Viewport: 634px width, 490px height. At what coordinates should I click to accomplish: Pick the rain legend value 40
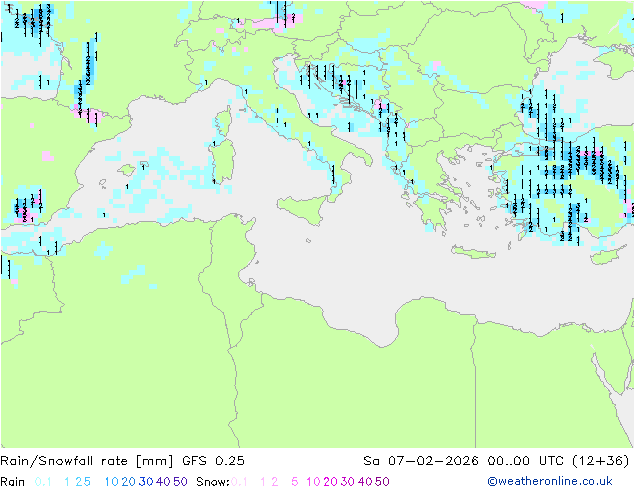coord(163,482)
